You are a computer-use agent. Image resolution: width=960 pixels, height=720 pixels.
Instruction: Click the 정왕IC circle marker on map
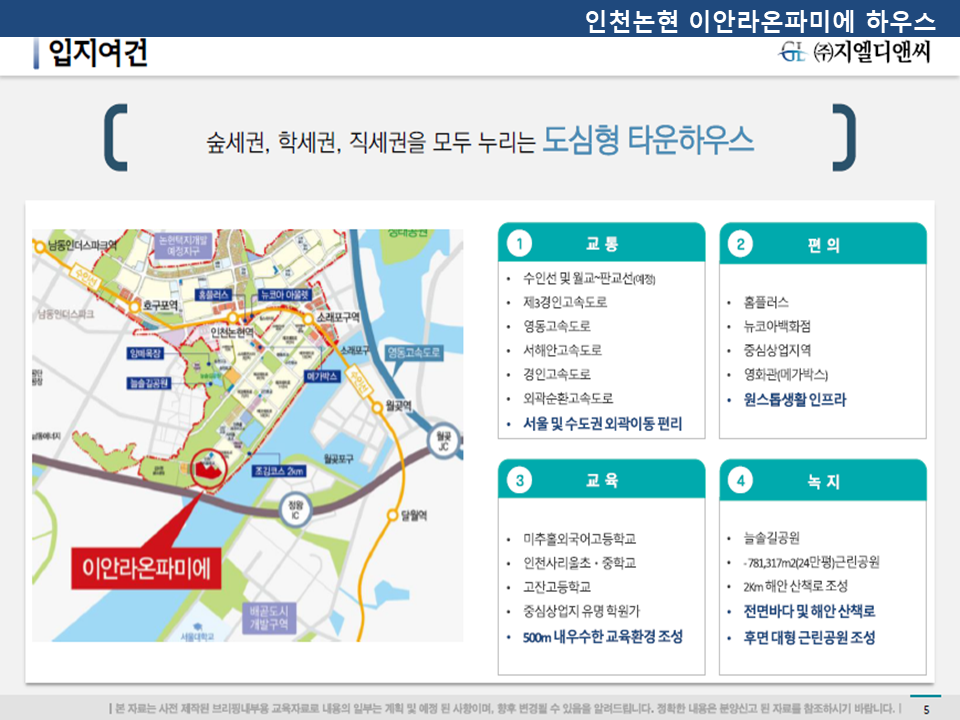tap(295, 510)
